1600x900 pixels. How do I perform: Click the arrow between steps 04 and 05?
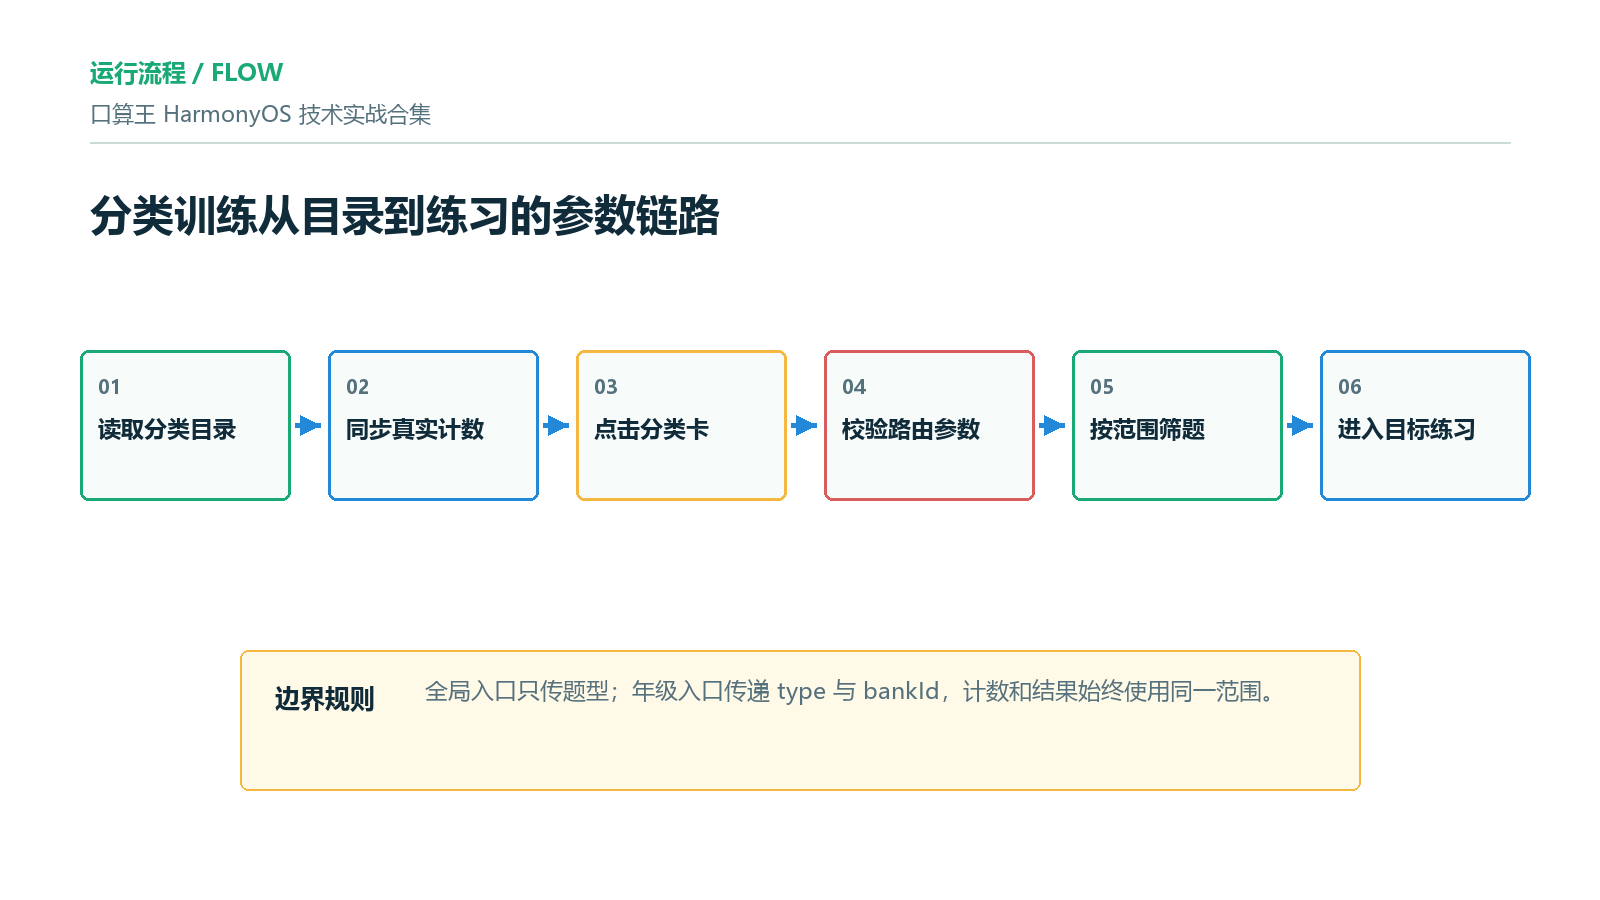[1053, 426]
